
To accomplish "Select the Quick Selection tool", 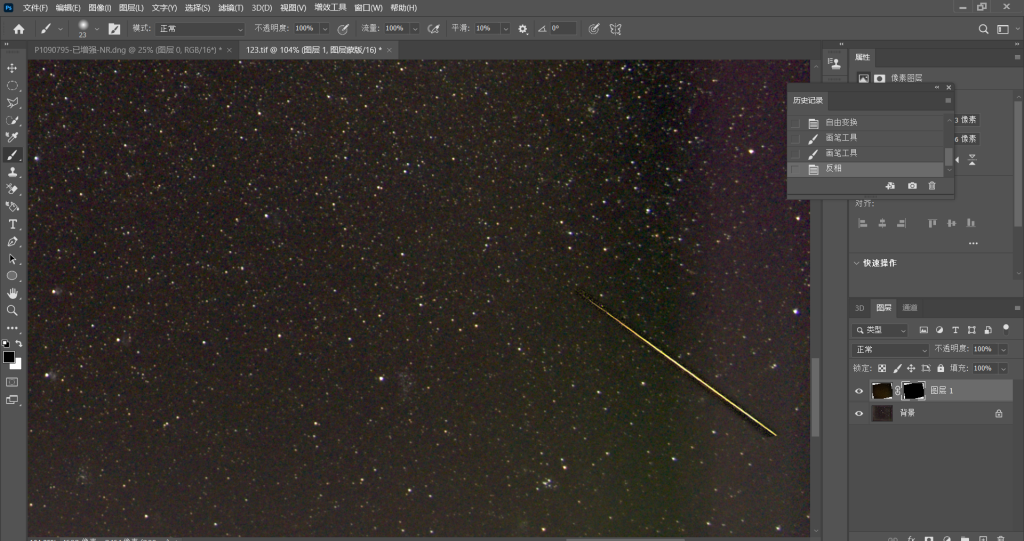I will [12, 120].
